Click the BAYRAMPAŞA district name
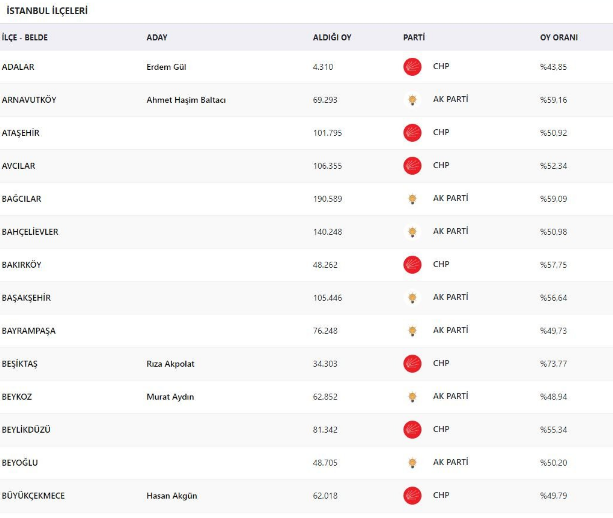The height and width of the screenshot is (518, 613). 29,331
